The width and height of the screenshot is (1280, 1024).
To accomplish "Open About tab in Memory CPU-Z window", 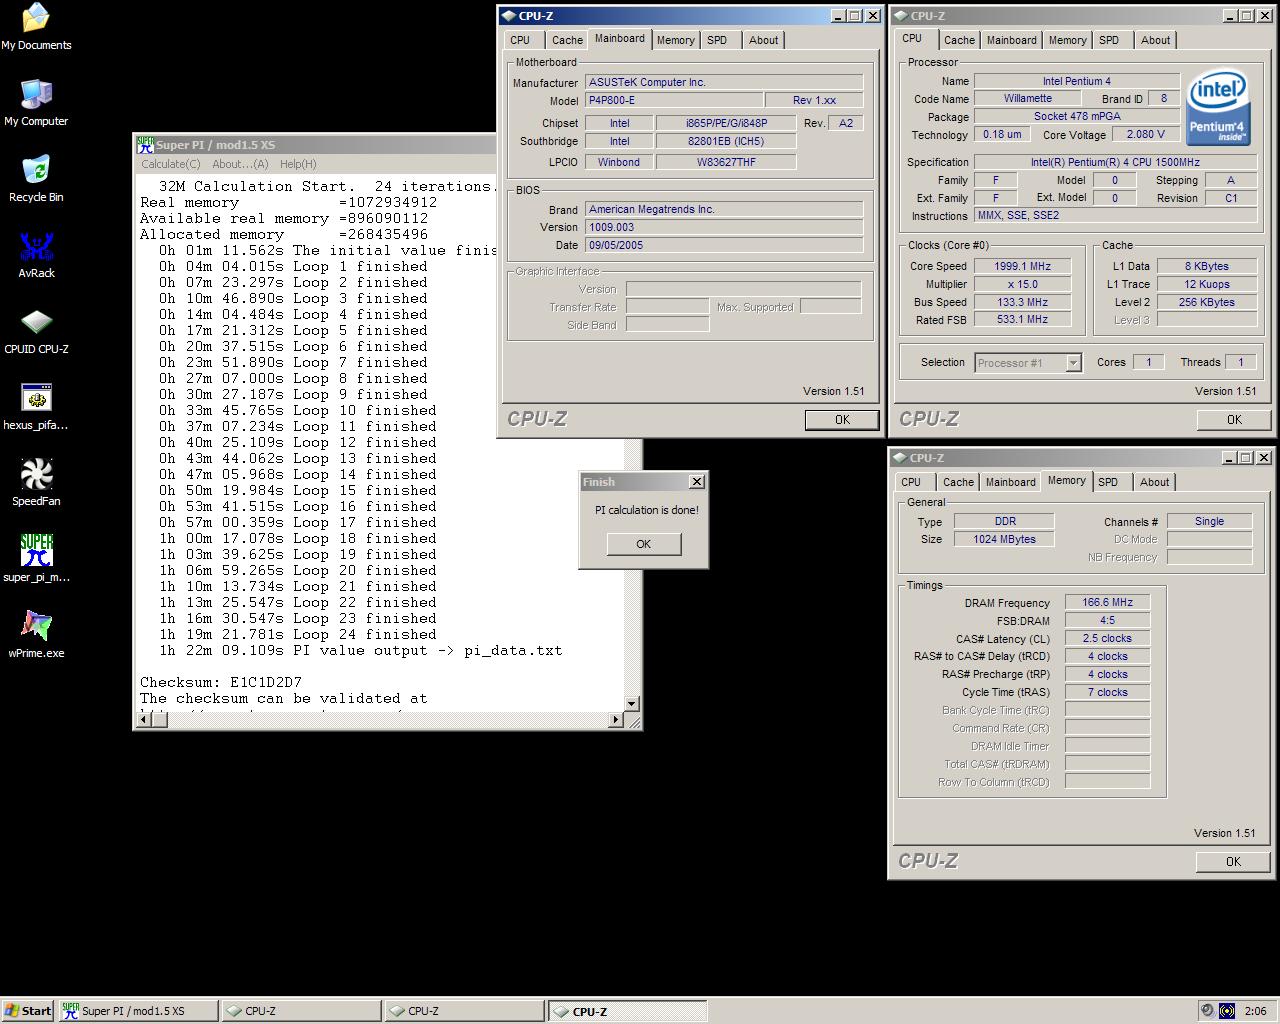I will coord(1154,482).
